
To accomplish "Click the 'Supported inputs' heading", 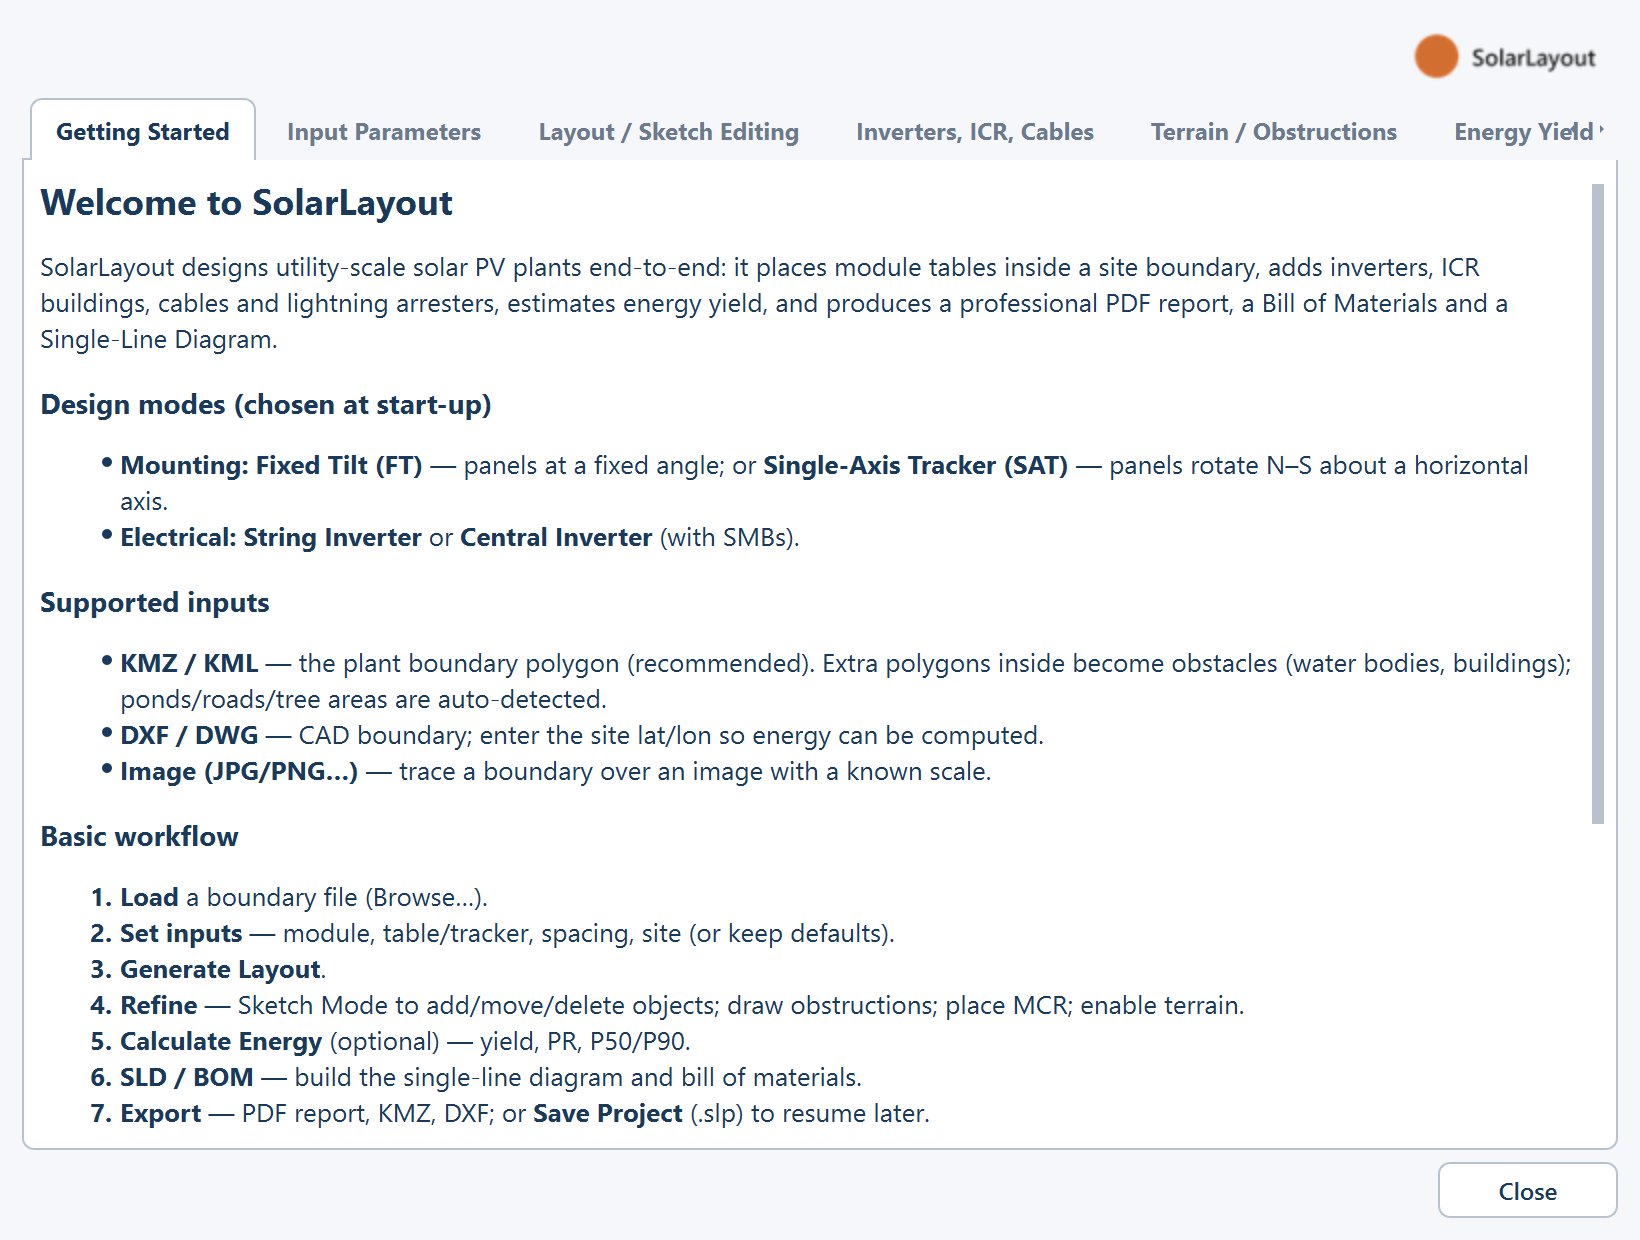I will (155, 602).
